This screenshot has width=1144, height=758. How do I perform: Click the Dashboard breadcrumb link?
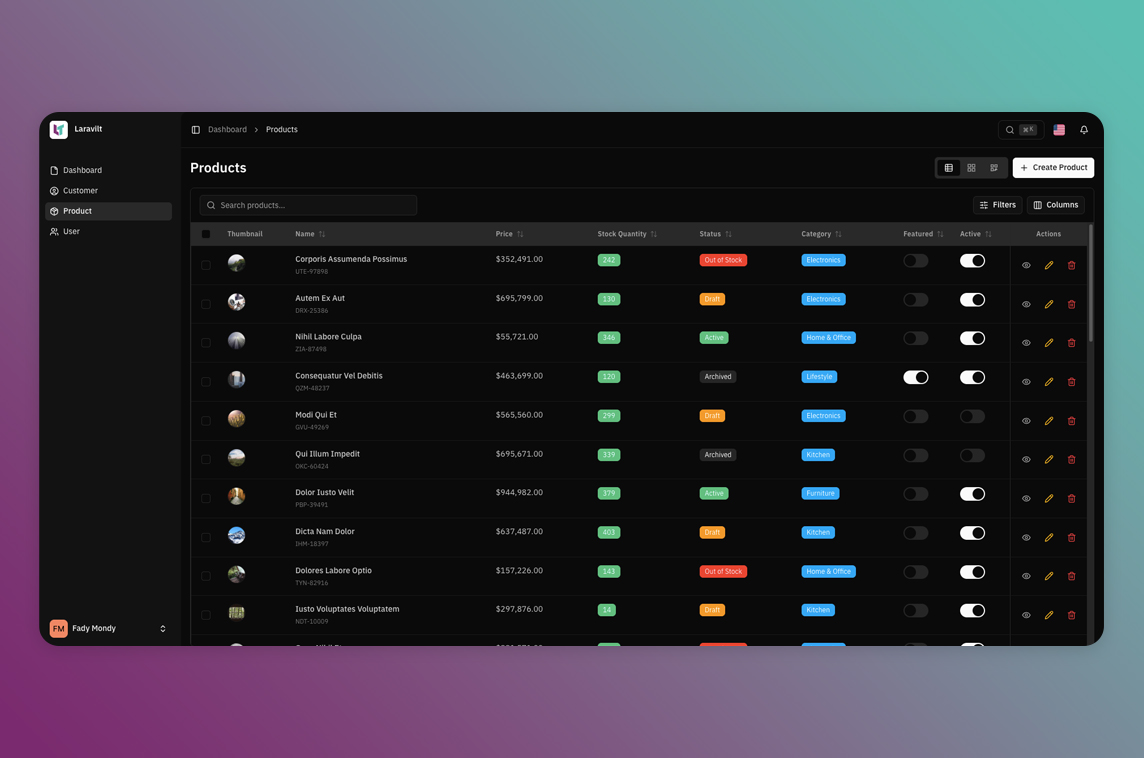pos(227,130)
